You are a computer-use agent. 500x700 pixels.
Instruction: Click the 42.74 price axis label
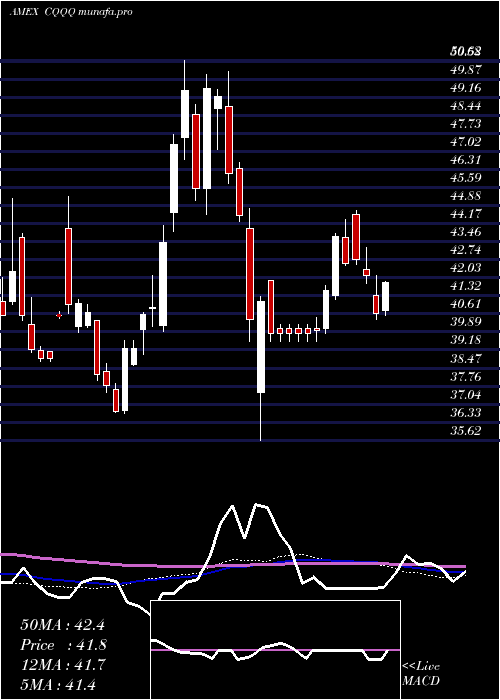pos(466,250)
